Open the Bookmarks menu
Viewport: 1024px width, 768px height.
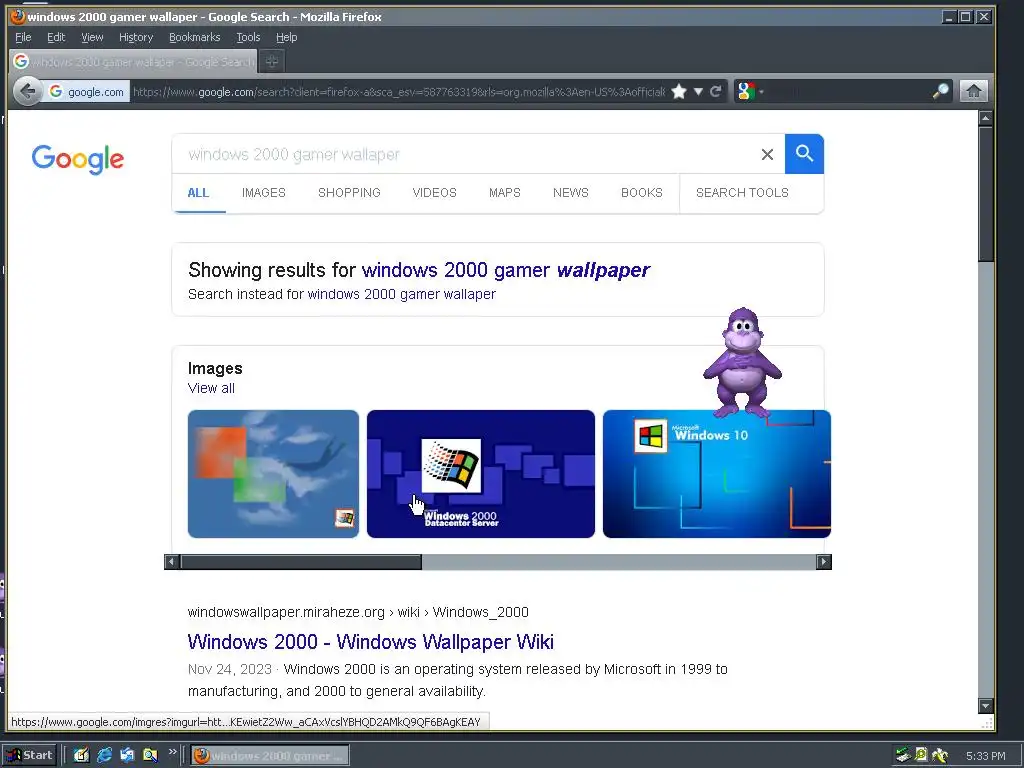pos(195,37)
